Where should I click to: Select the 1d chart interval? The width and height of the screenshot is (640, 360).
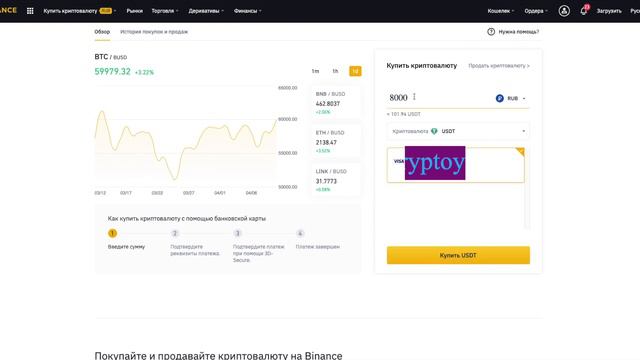tap(355, 71)
